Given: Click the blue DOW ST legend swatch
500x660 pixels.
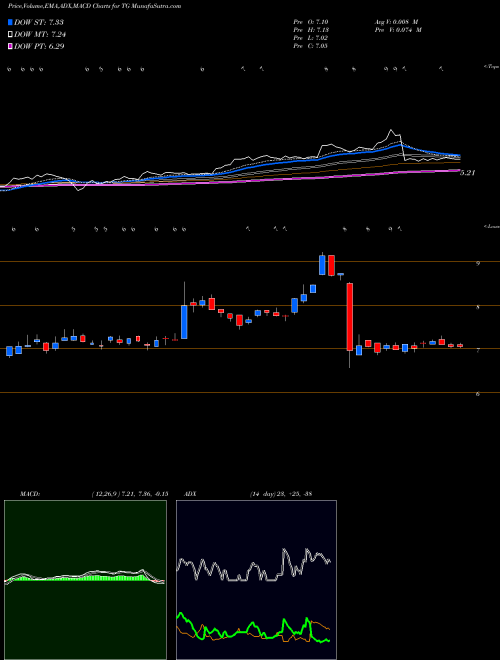Looking at the screenshot, I should (x=10, y=22).
